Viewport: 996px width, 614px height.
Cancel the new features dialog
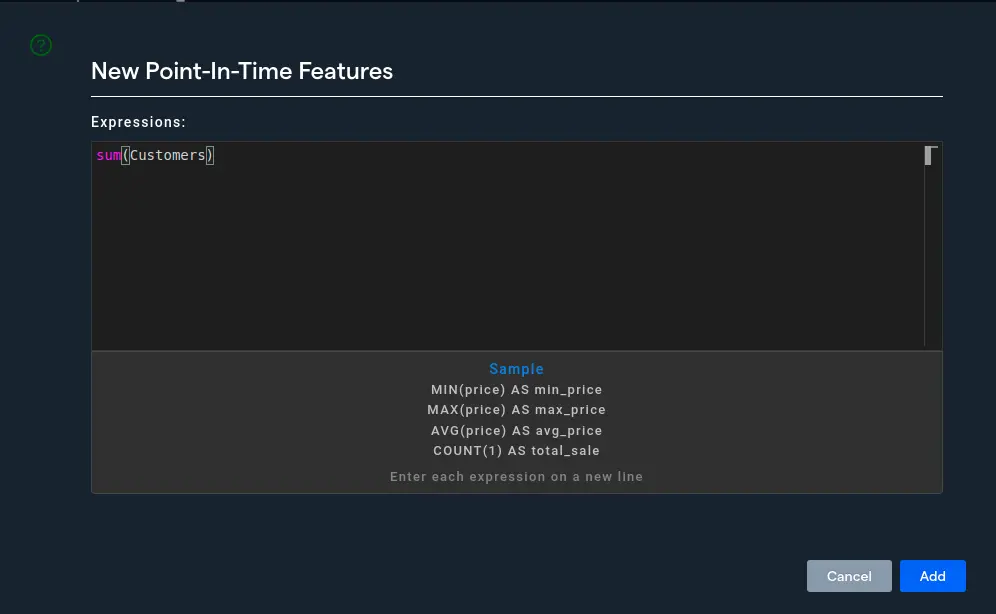(x=849, y=576)
